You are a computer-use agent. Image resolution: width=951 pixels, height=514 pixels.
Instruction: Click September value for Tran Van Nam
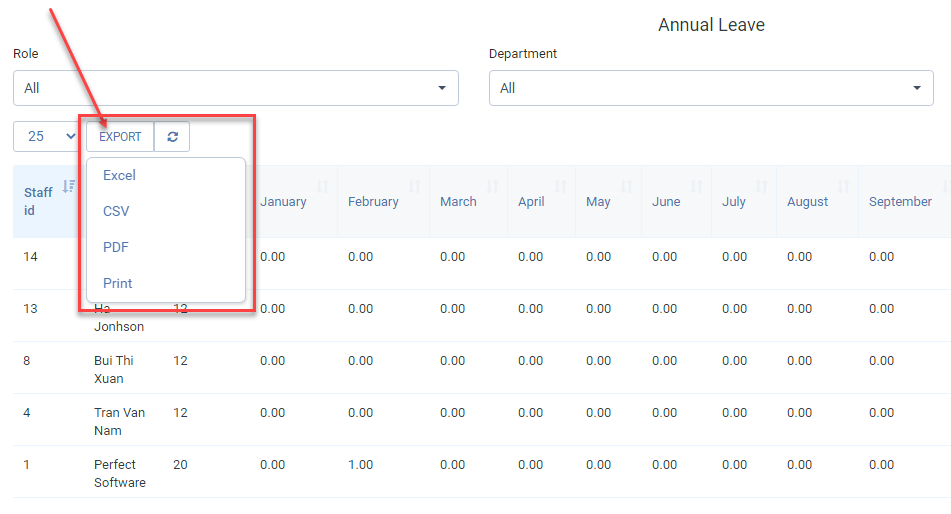click(881, 413)
